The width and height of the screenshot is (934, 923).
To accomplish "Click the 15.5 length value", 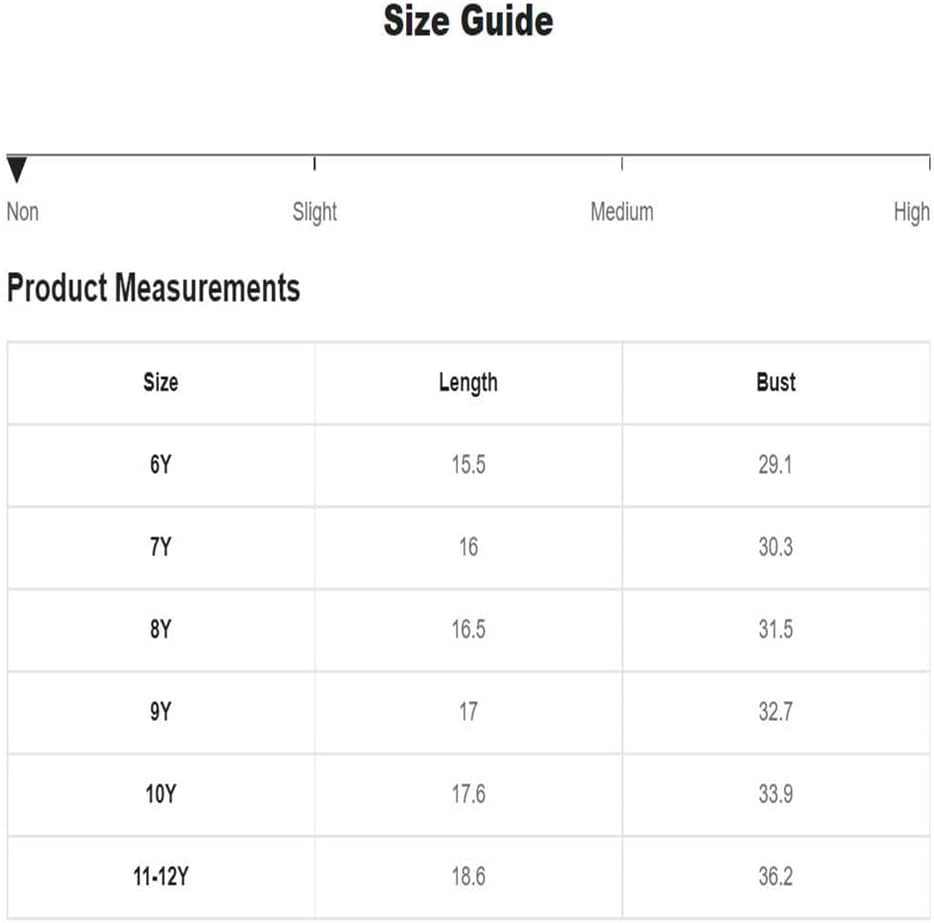I will click(x=468, y=465).
